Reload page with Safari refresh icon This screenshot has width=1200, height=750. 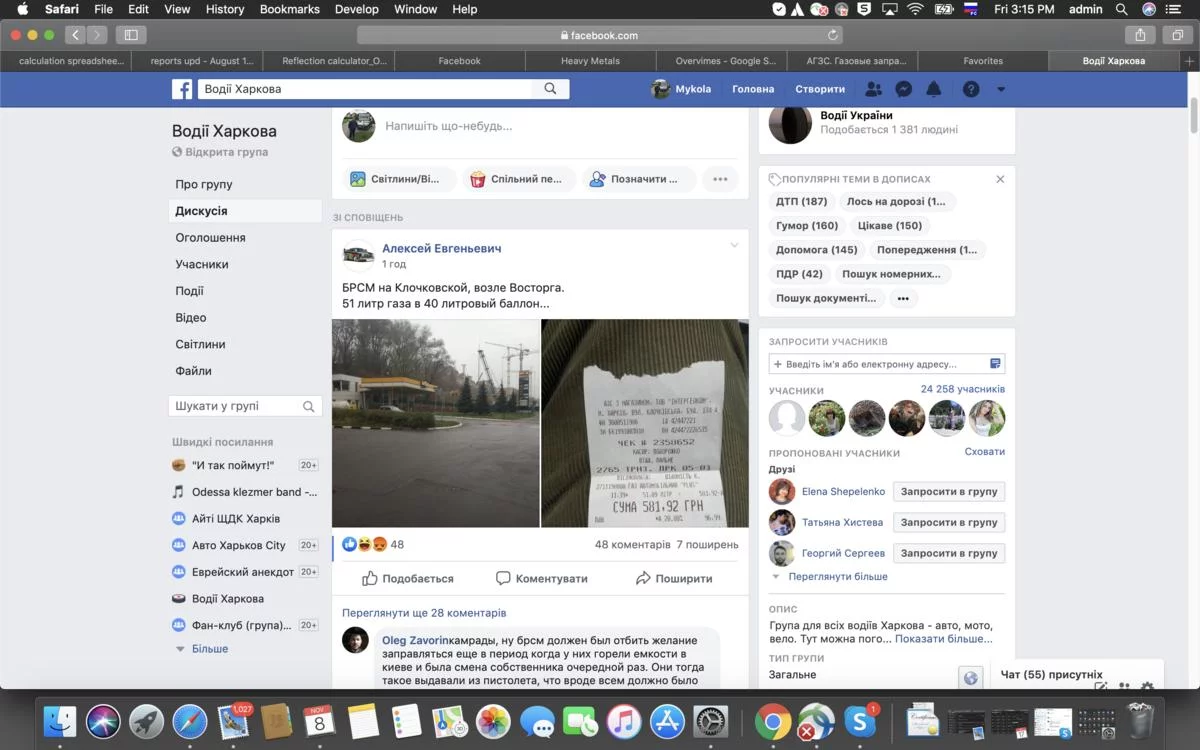pos(833,35)
